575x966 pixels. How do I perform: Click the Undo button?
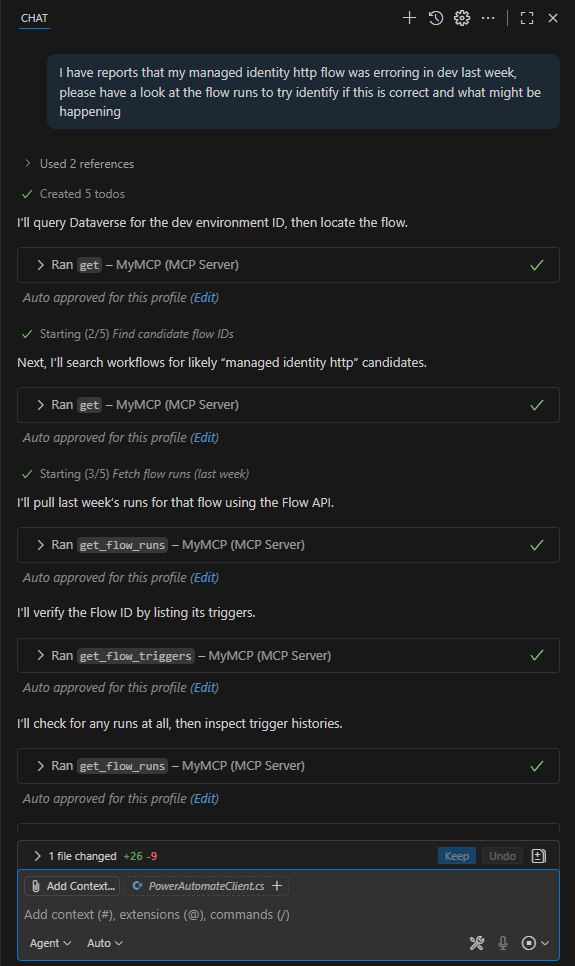click(x=502, y=856)
